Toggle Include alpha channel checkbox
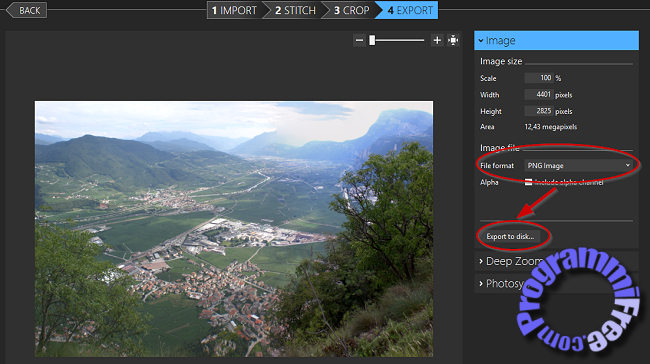 coord(529,182)
